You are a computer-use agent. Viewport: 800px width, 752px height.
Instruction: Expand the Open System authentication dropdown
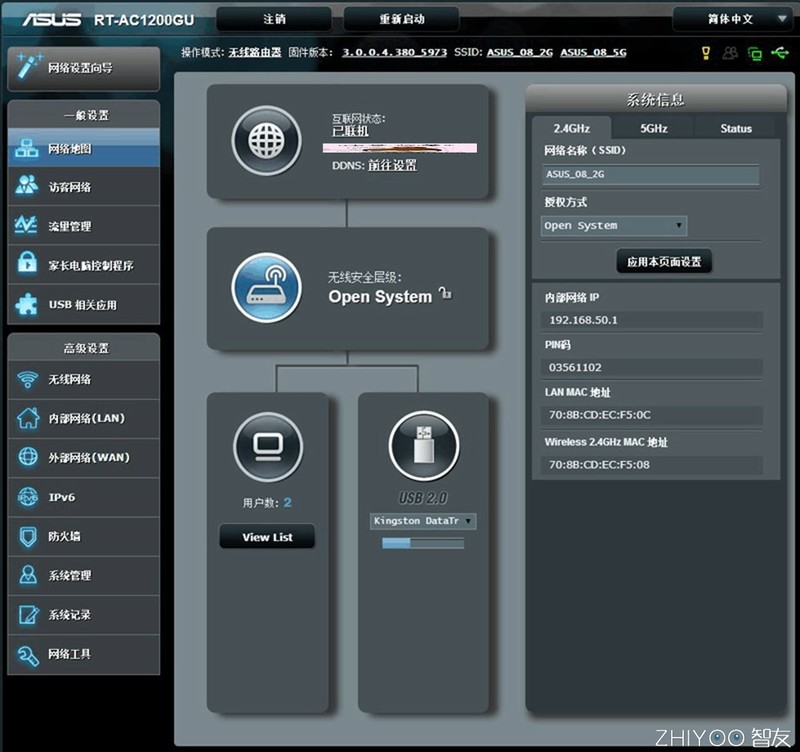(614, 225)
